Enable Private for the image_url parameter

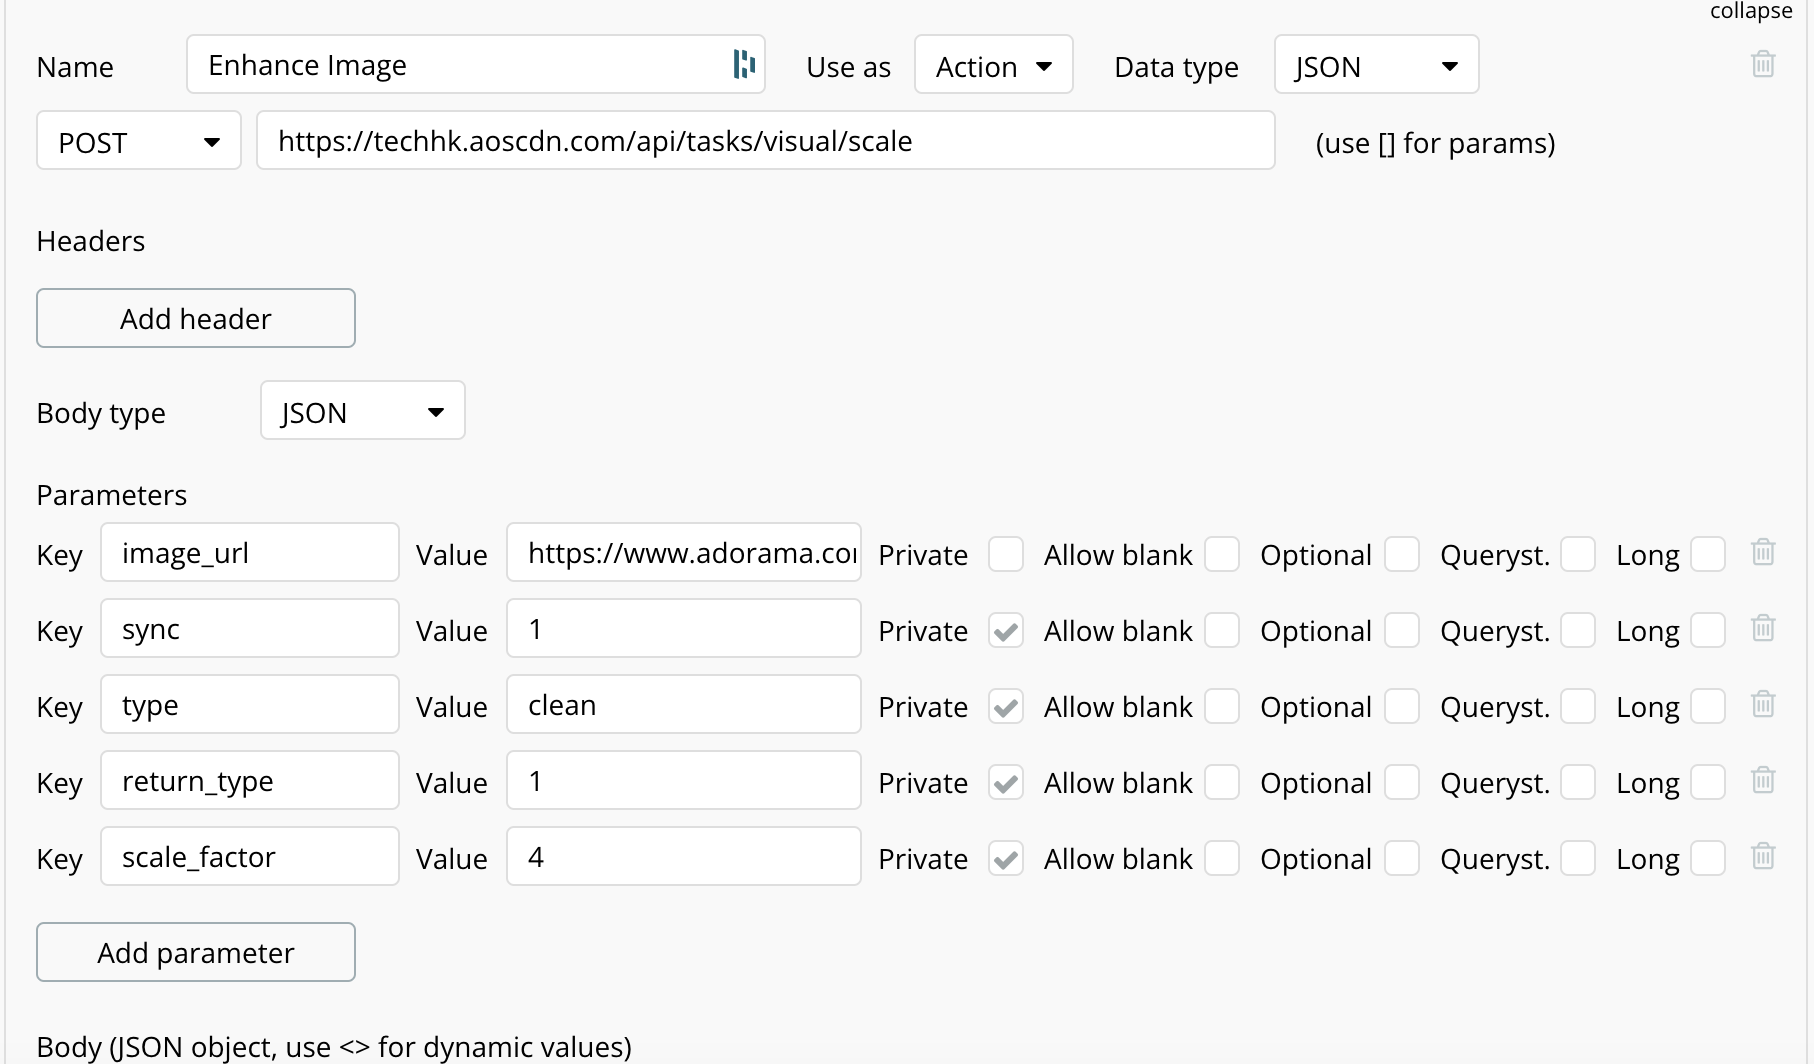[x=1006, y=554]
